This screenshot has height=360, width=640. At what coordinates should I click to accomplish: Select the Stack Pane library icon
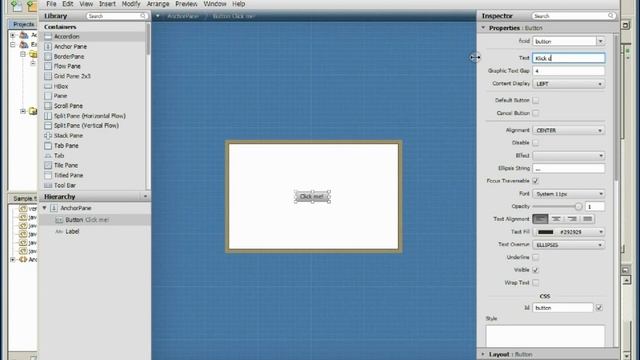(x=48, y=136)
